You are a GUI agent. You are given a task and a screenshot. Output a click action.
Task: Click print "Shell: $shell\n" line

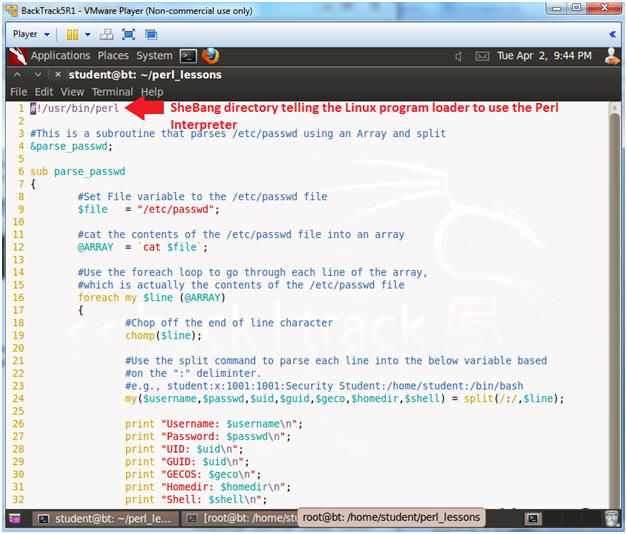(196, 500)
